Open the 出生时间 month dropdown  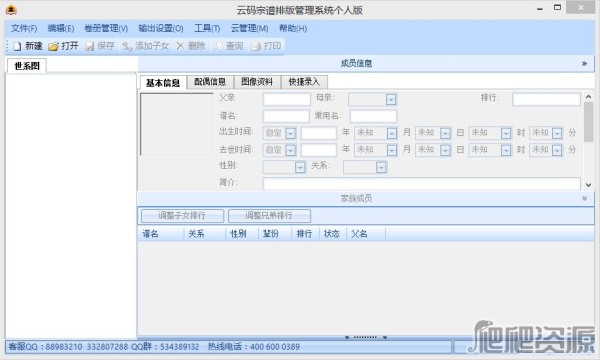(x=391, y=133)
